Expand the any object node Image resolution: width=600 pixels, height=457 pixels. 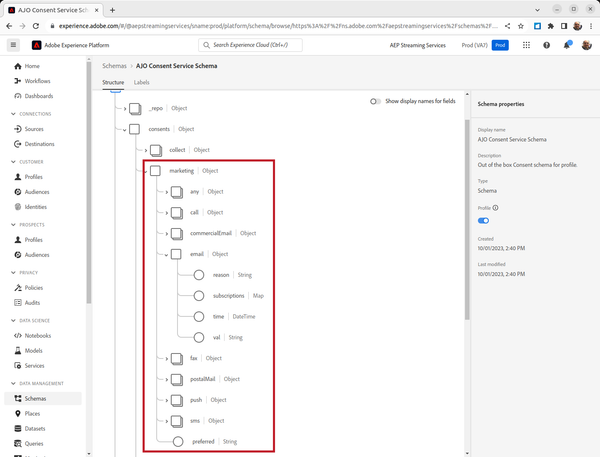[x=166, y=192]
